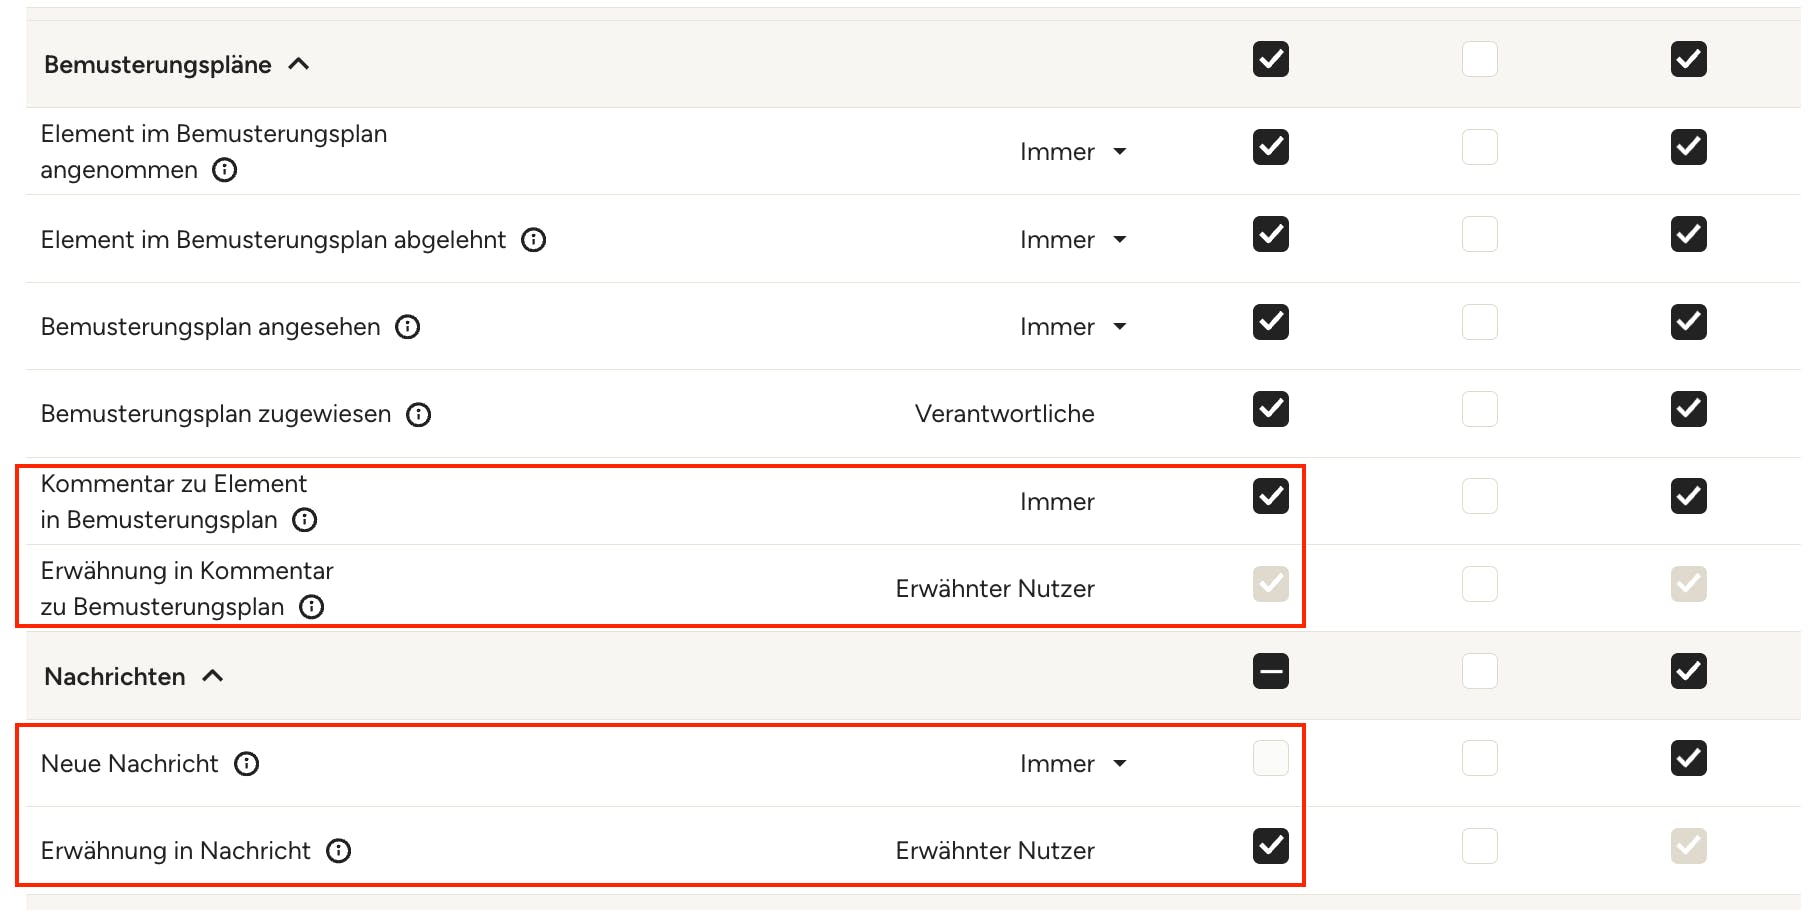The height and width of the screenshot is (910, 1820).
Task: Open the Immer dropdown for Neue Nachricht
Action: pyautogui.click(x=1074, y=764)
